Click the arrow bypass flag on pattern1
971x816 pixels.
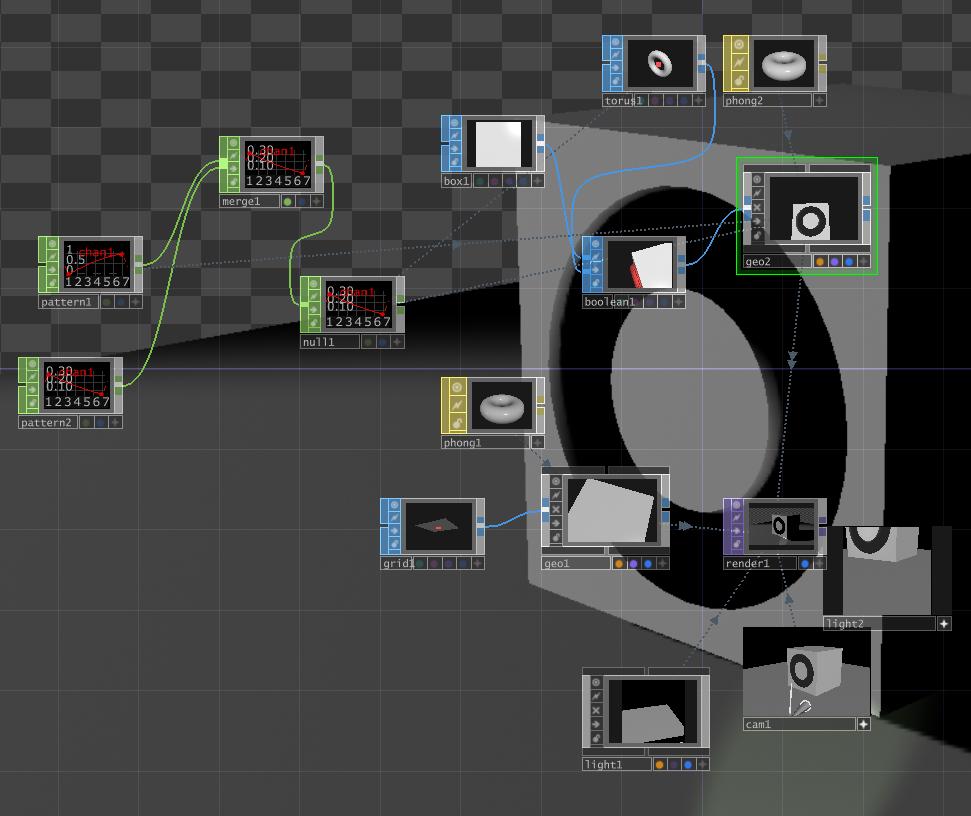[53, 269]
